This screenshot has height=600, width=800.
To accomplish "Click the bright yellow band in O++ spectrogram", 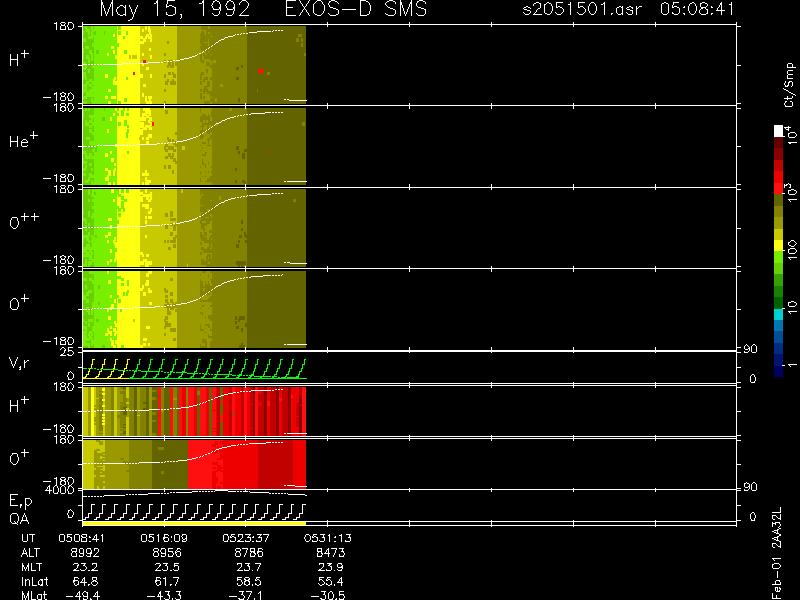I will [128, 228].
